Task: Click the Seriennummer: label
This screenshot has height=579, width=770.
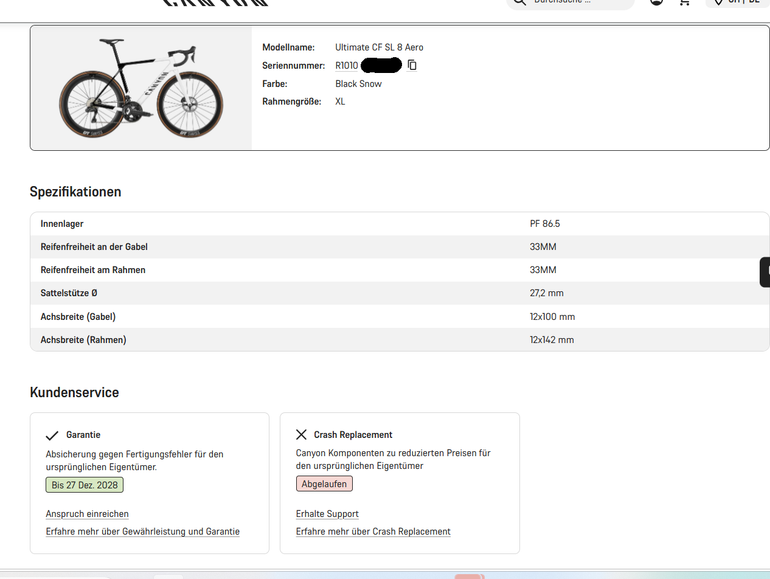Action: tap(293, 65)
